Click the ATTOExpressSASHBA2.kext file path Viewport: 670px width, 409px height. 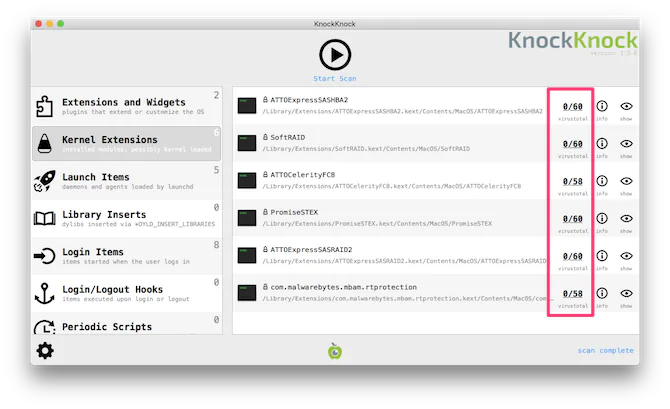(403, 112)
